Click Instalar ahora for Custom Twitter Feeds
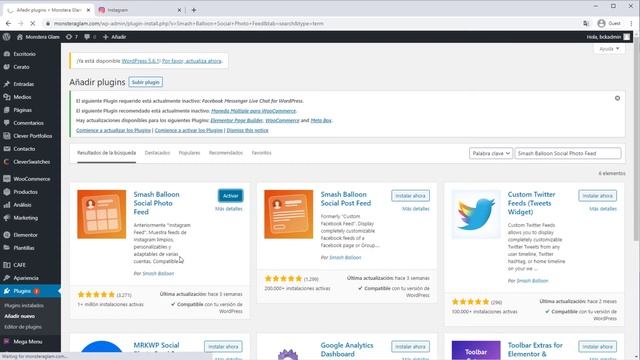This screenshot has height=360, width=640. [598, 196]
